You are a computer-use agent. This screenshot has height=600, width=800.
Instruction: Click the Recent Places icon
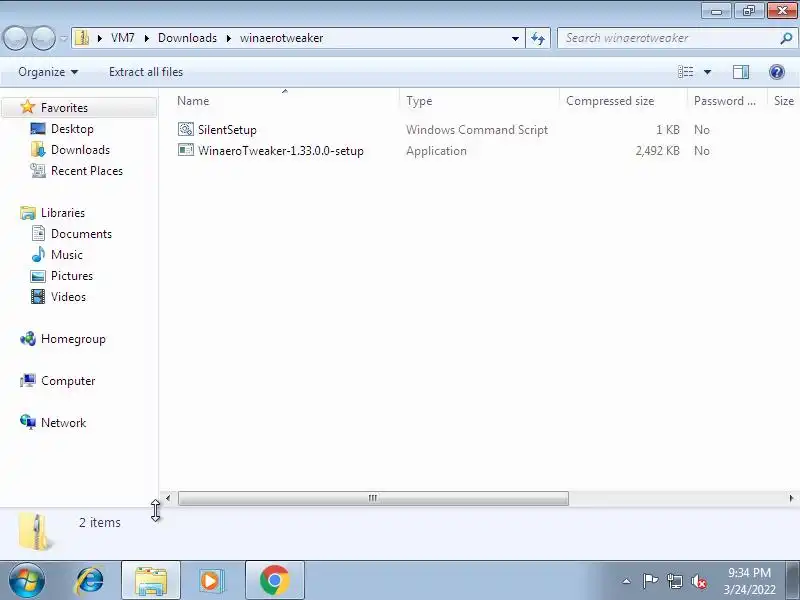coord(38,170)
